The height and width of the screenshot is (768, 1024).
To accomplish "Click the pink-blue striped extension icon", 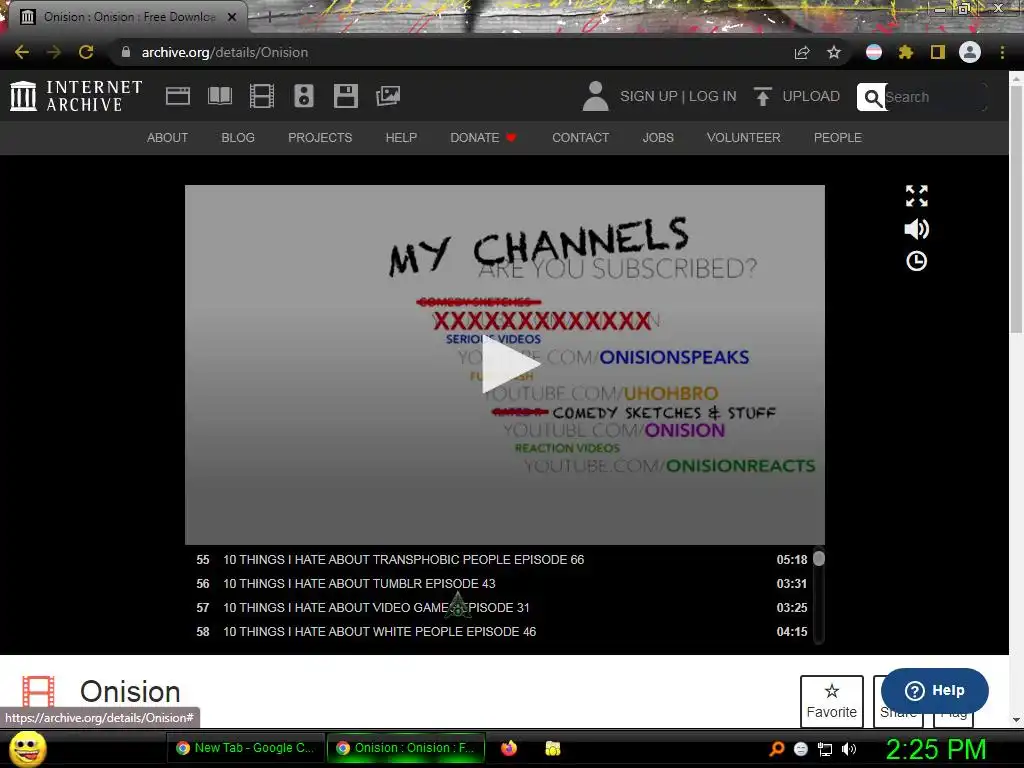I will coord(874,52).
